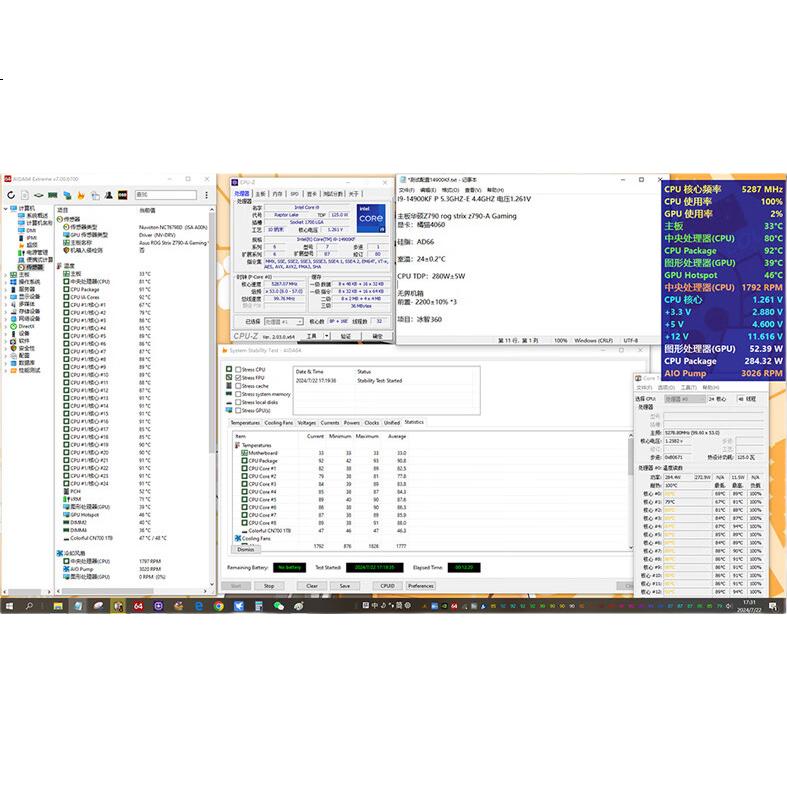
Task: Enable the Stress GPU(s) checkbox
Action: [x=238, y=410]
